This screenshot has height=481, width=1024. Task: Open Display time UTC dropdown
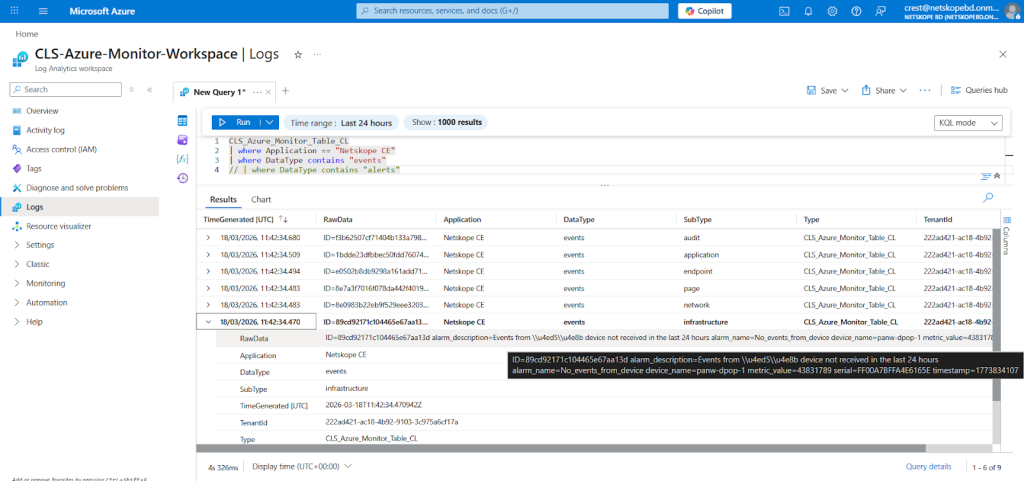pyautogui.click(x=302, y=466)
